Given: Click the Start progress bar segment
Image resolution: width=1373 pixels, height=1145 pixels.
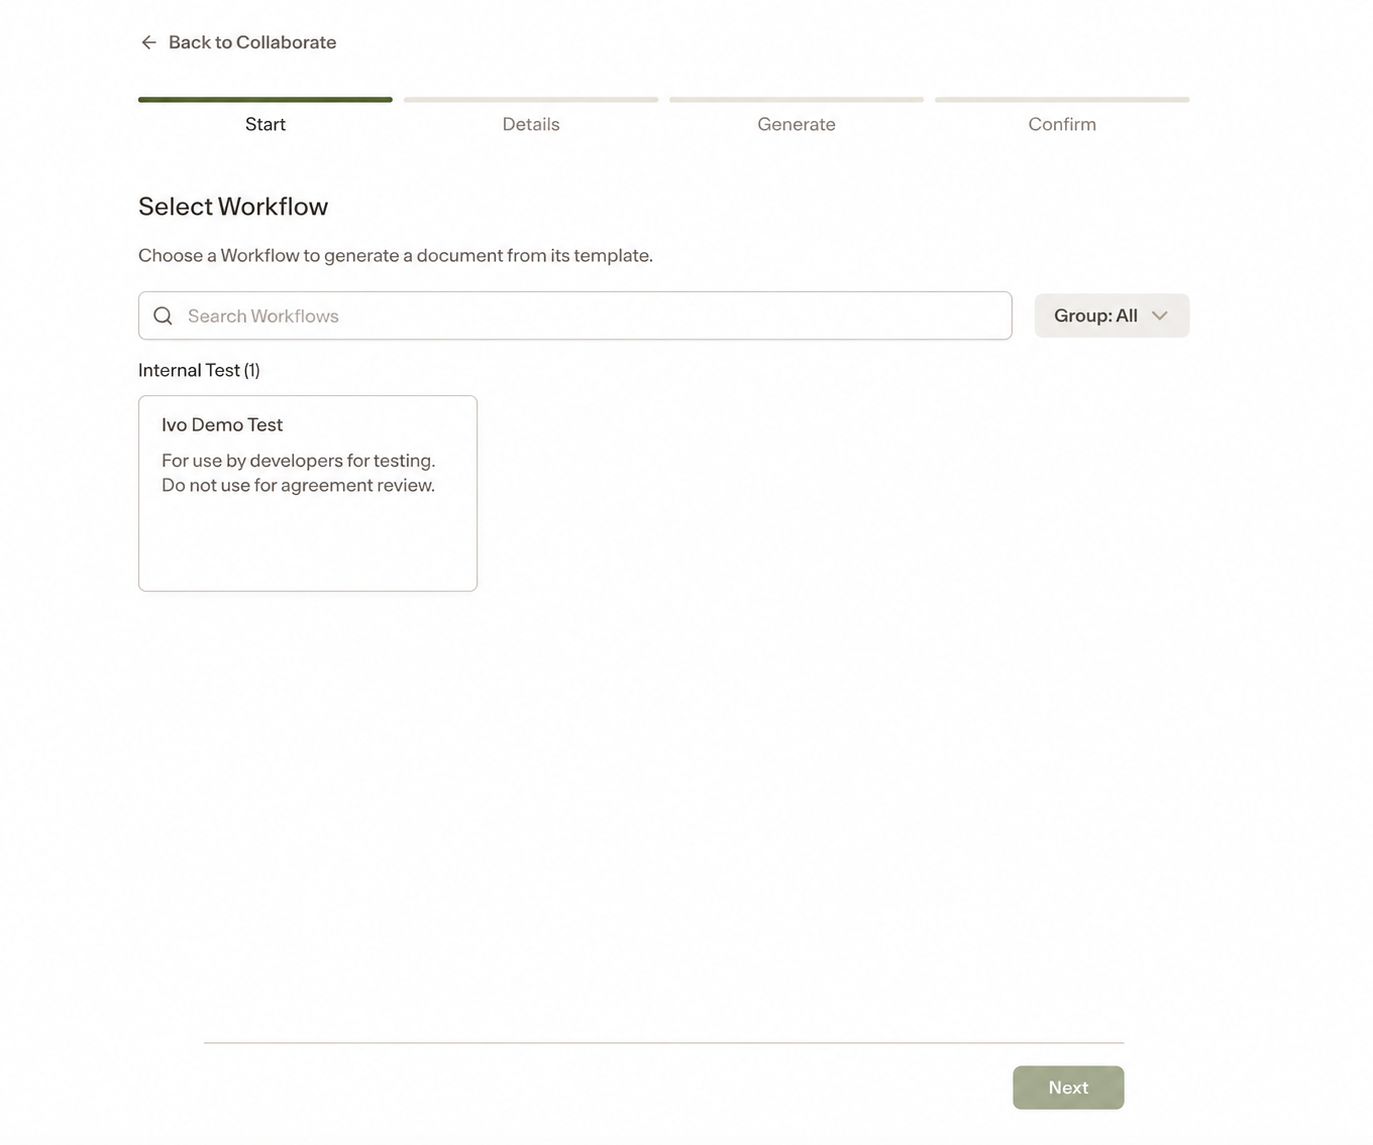Looking at the screenshot, I should coord(265,100).
